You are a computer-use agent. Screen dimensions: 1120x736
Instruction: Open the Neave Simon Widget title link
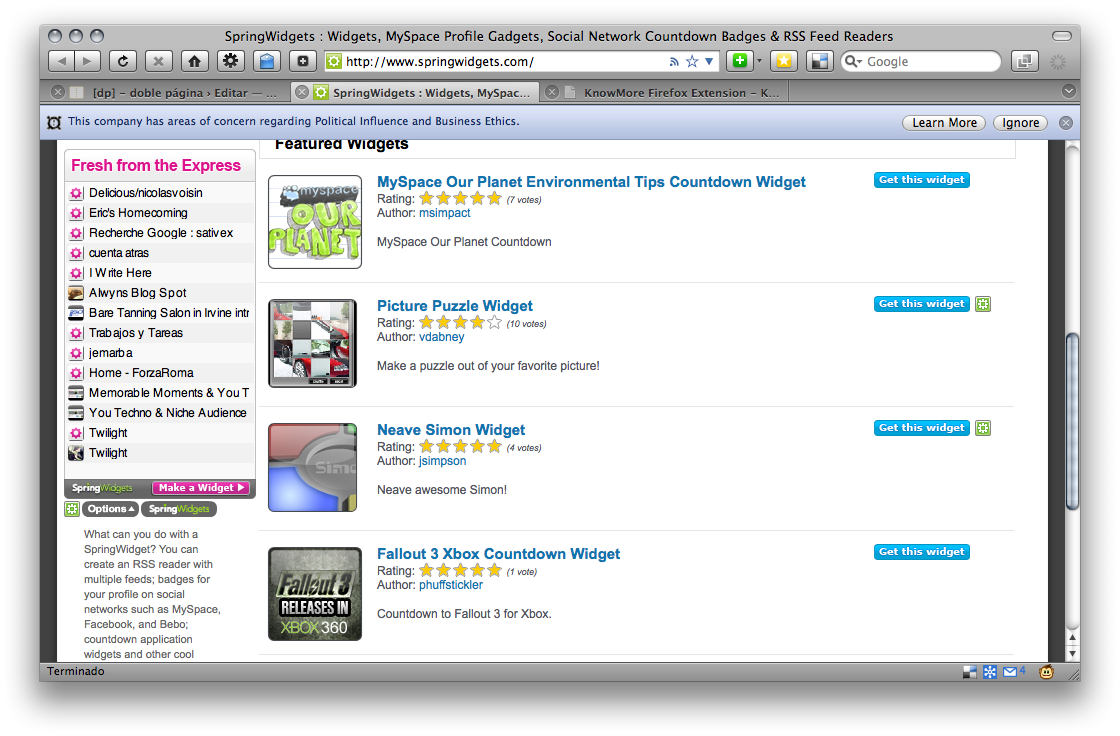click(450, 430)
